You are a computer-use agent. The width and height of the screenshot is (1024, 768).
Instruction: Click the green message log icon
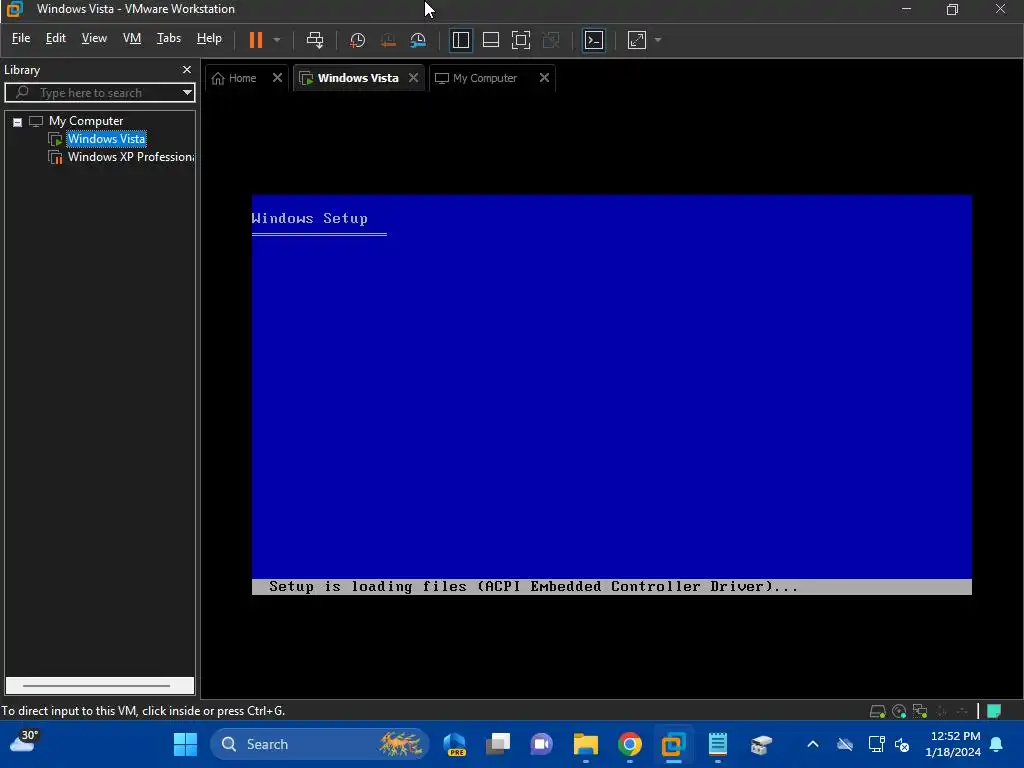[994, 711]
